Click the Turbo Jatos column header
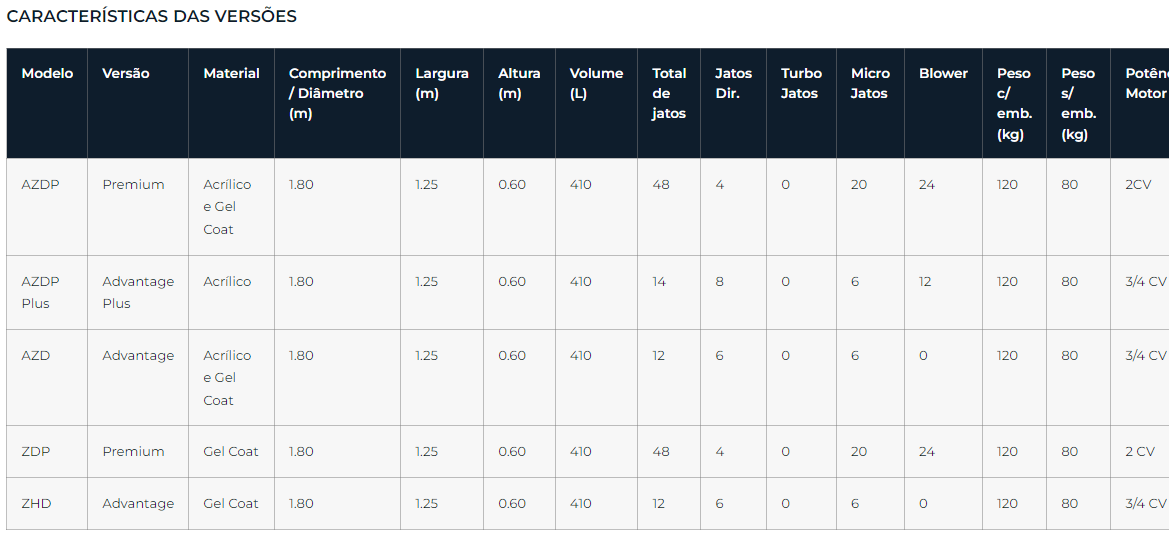 801,83
